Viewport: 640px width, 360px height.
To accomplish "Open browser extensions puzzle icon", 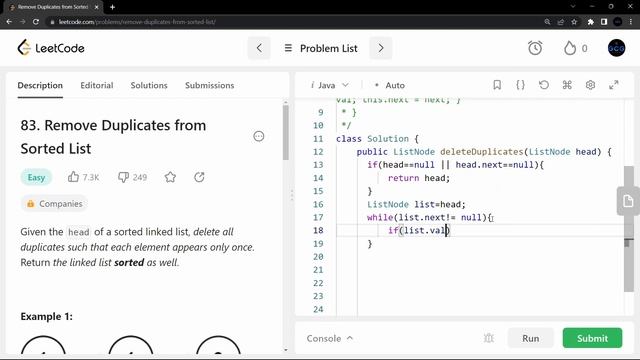I will pos(590,22).
